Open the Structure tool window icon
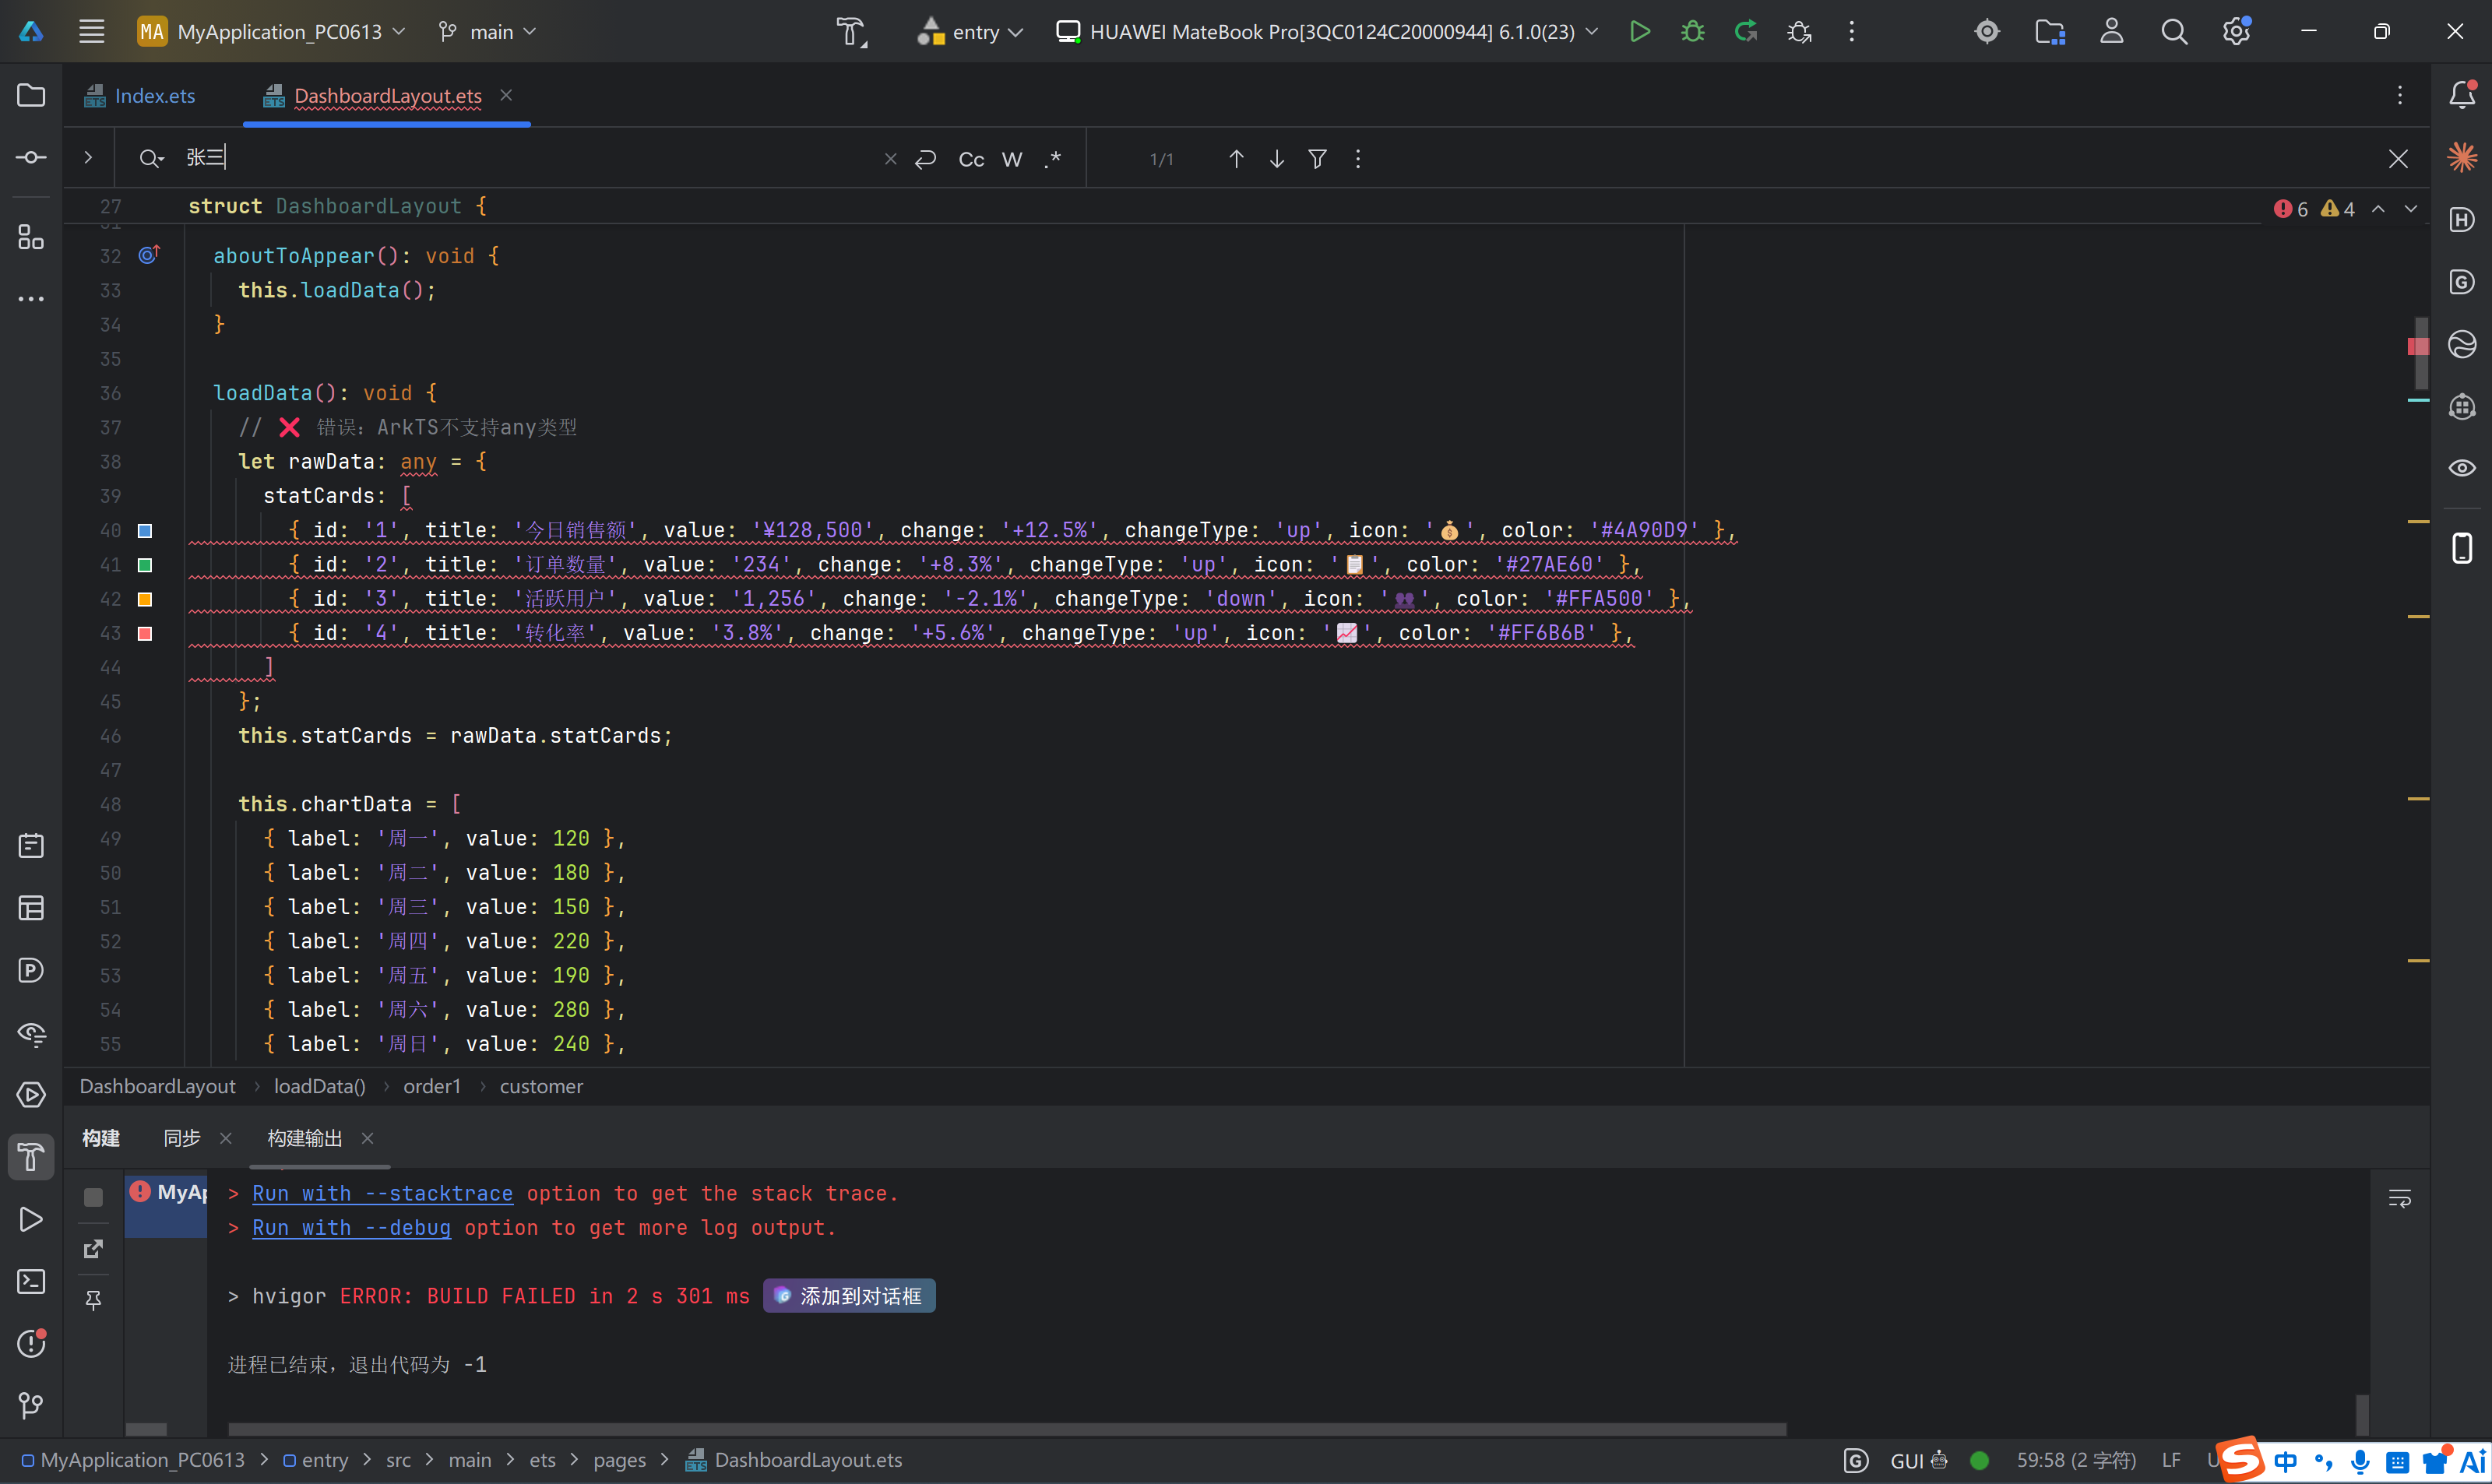 31,237
